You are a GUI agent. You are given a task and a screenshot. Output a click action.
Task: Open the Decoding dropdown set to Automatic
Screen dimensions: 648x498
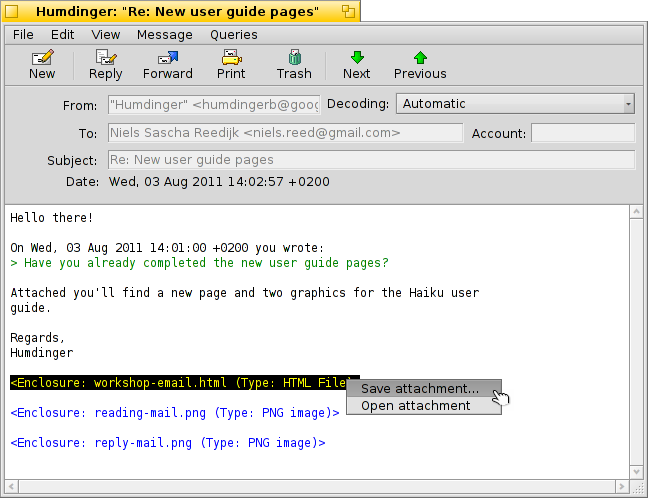(x=515, y=103)
